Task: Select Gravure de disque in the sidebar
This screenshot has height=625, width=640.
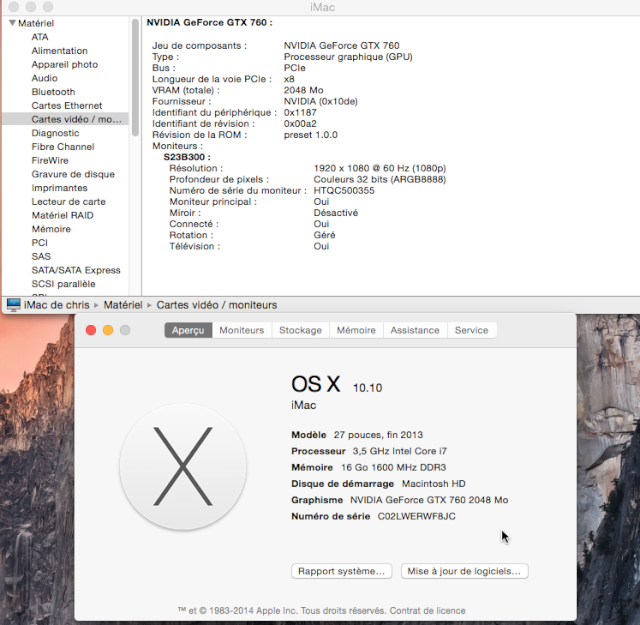Action: click(73, 174)
